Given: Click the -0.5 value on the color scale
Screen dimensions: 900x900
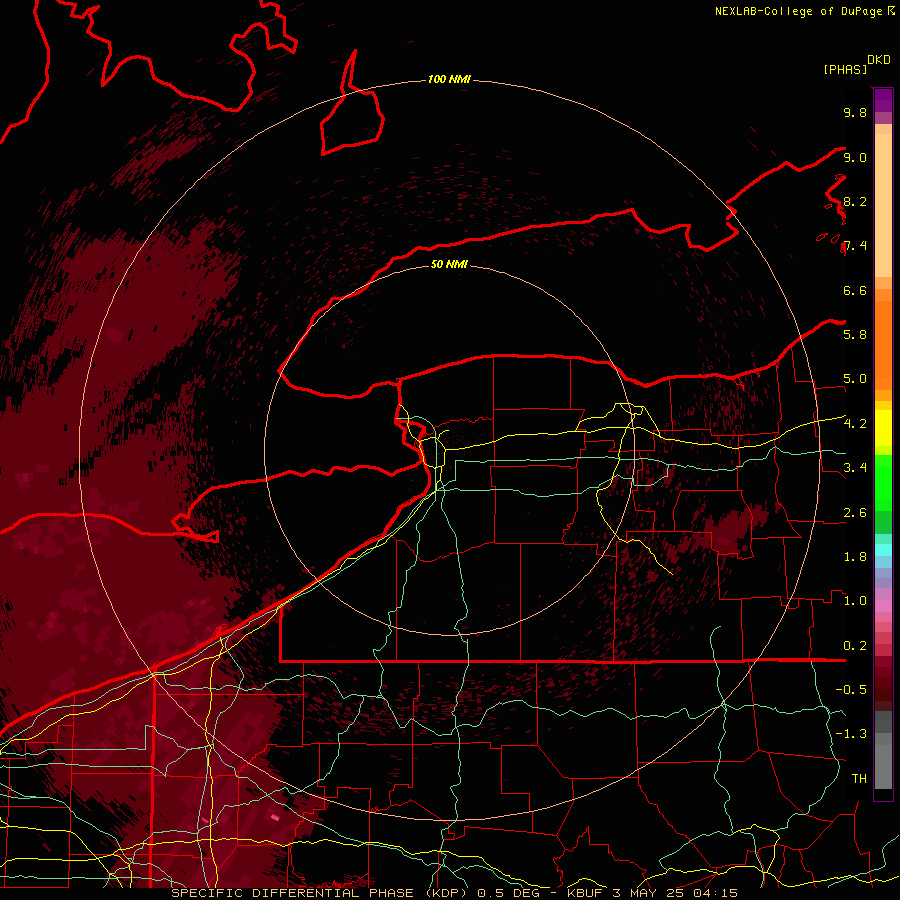Looking at the screenshot, I should (x=851, y=689).
